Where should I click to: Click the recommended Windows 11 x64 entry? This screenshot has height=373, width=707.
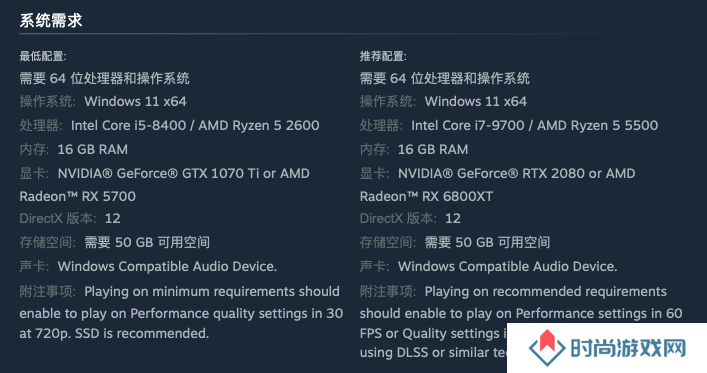tap(476, 101)
